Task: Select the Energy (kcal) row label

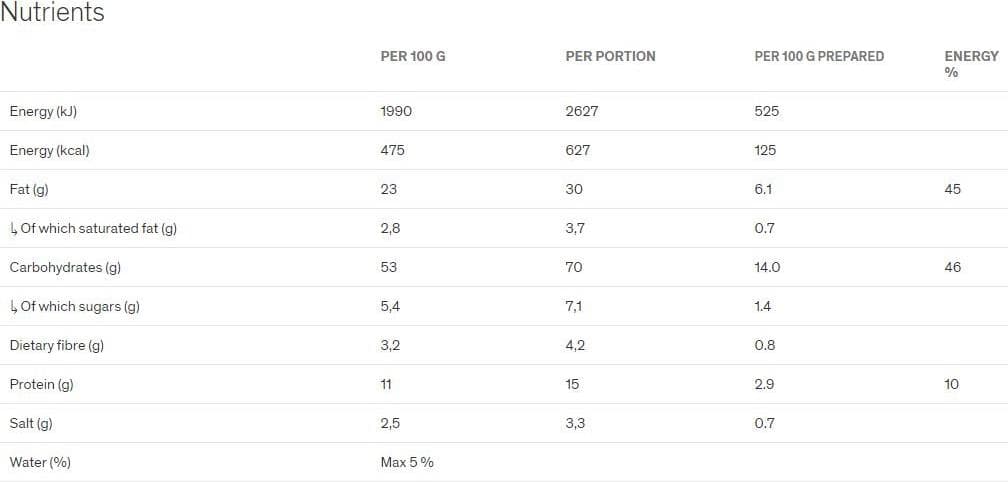Action: point(50,150)
